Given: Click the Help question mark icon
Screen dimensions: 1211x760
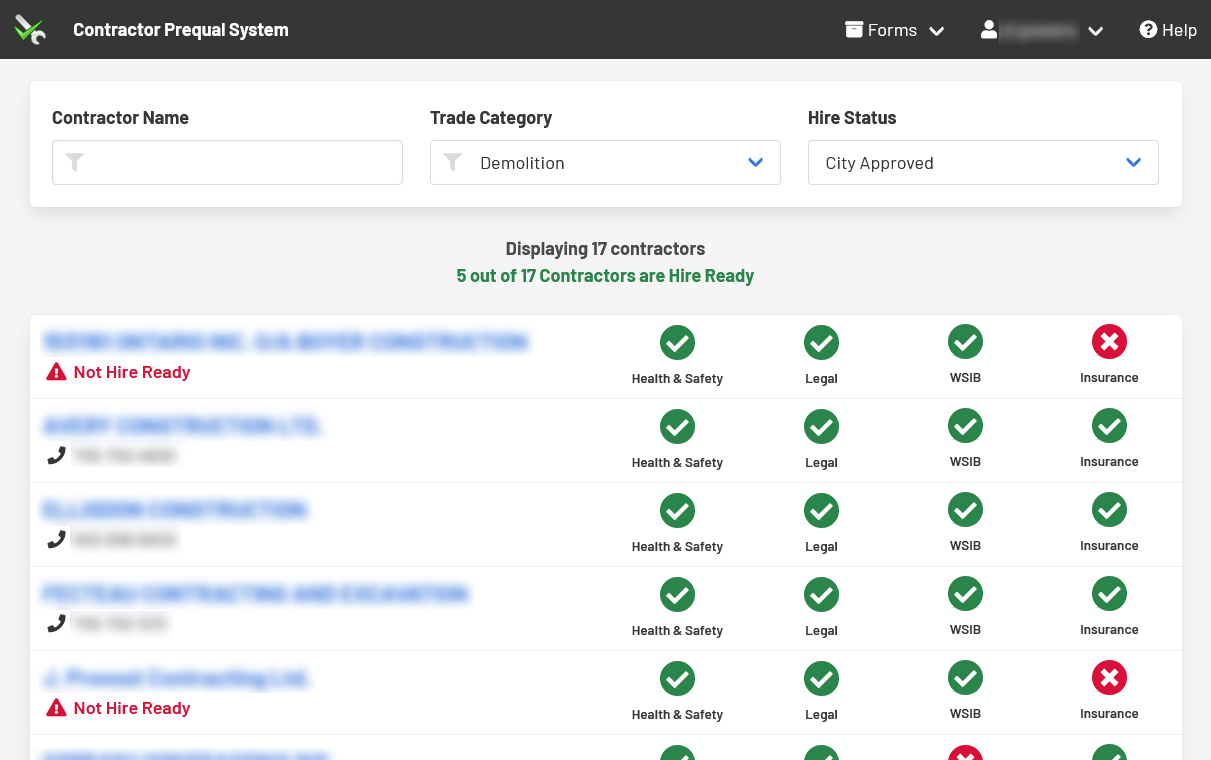Looking at the screenshot, I should click(1148, 30).
